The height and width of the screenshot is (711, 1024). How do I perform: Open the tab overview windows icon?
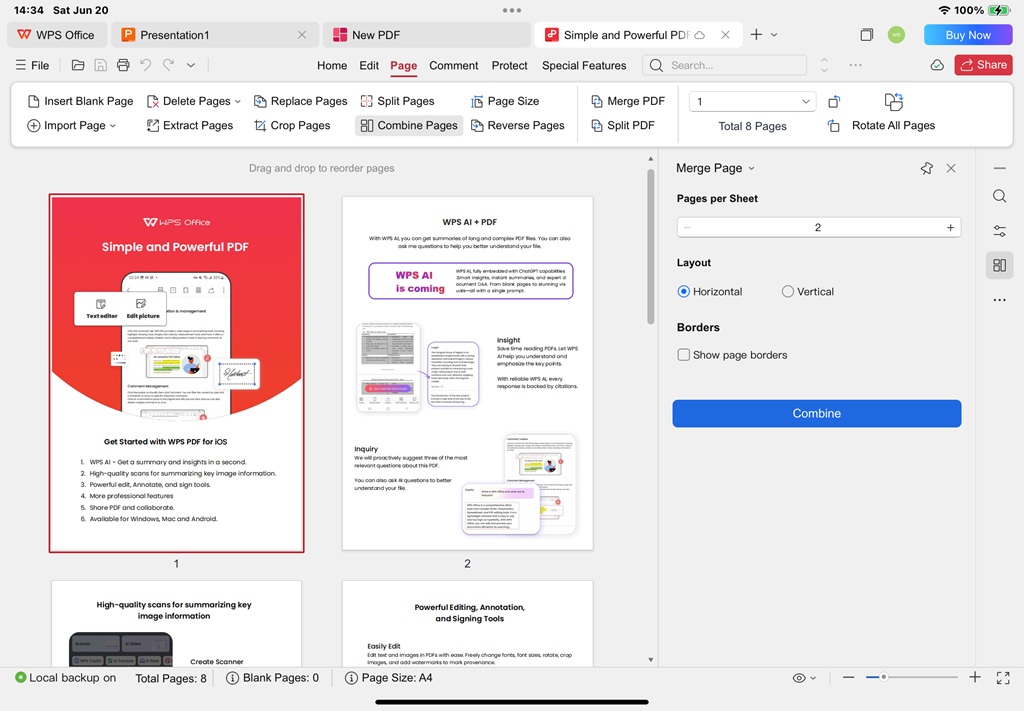tap(867, 35)
